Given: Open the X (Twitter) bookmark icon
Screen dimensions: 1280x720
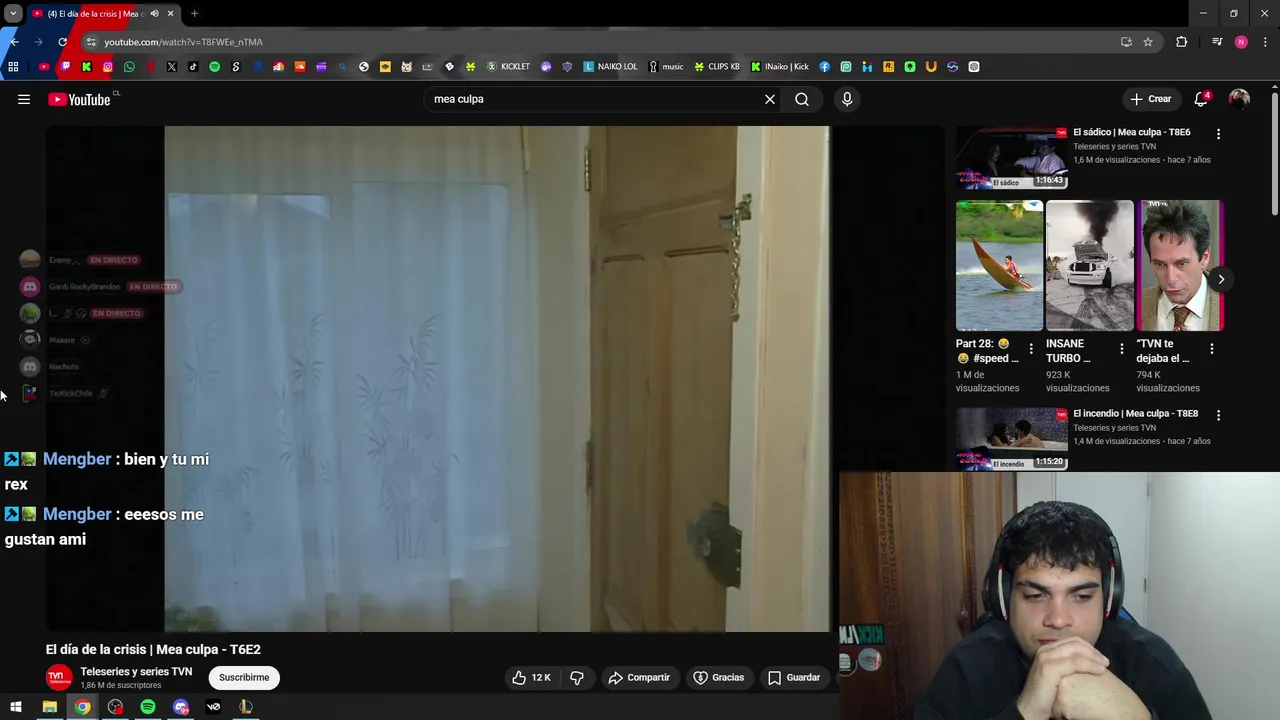Looking at the screenshot, I should [x=172, y=67].
